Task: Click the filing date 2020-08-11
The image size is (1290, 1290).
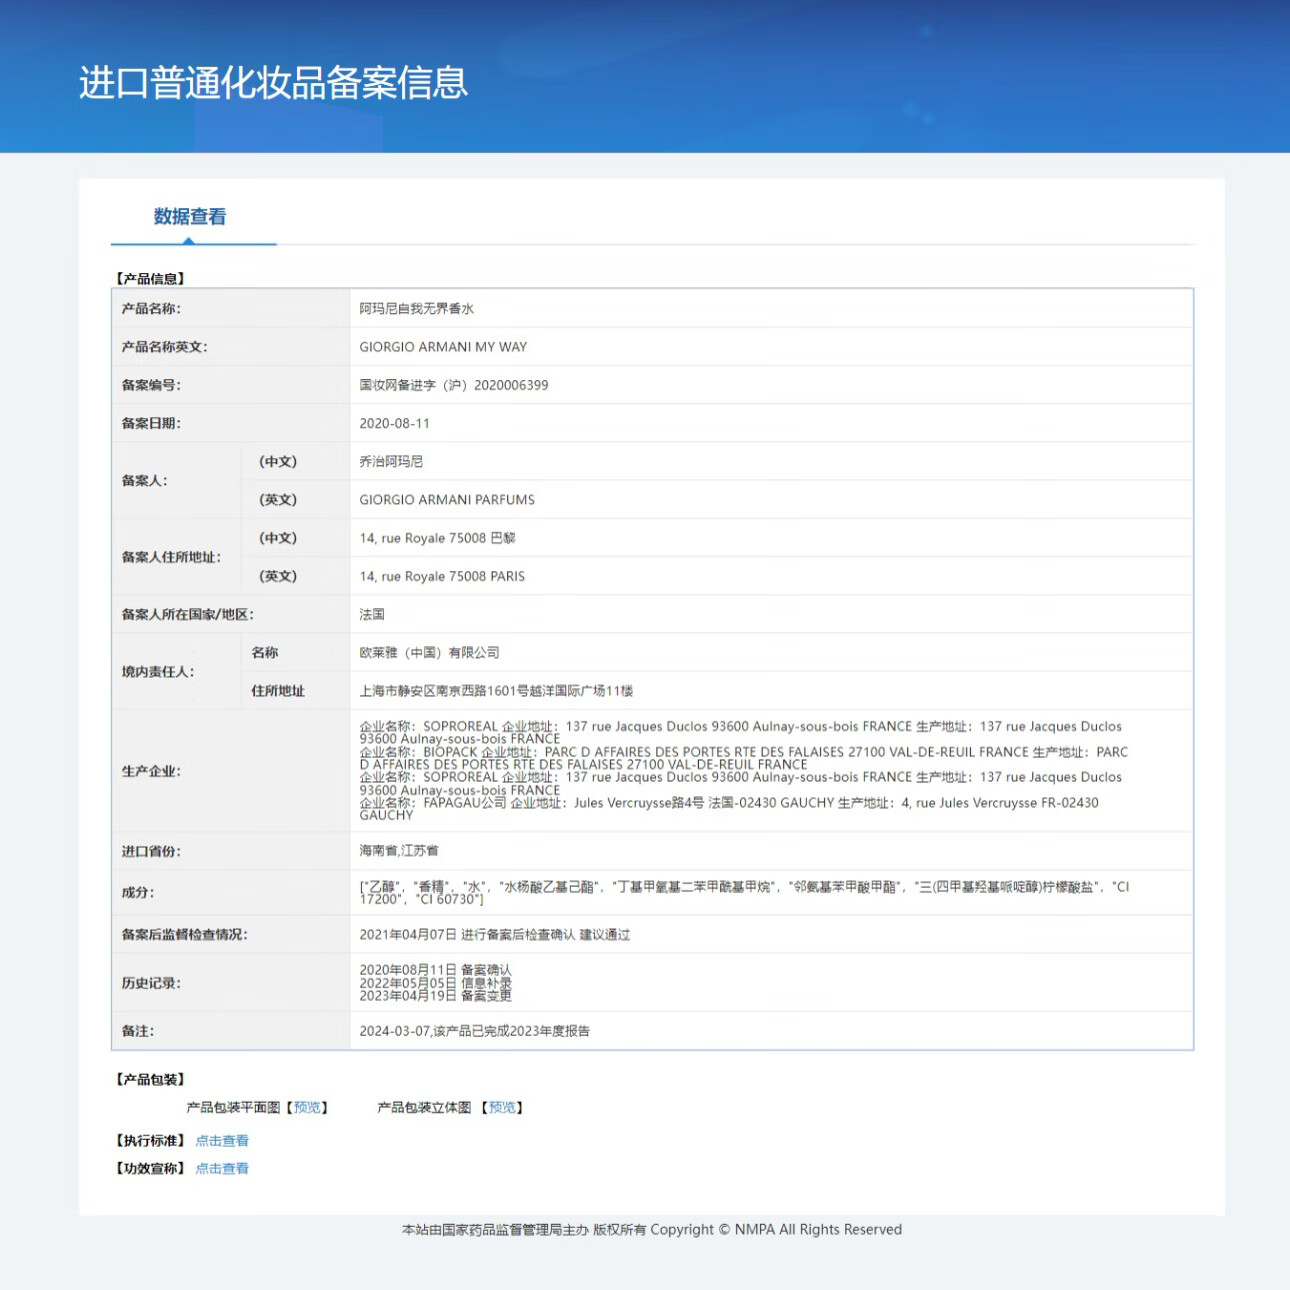Action: click(x=394, y=423)
